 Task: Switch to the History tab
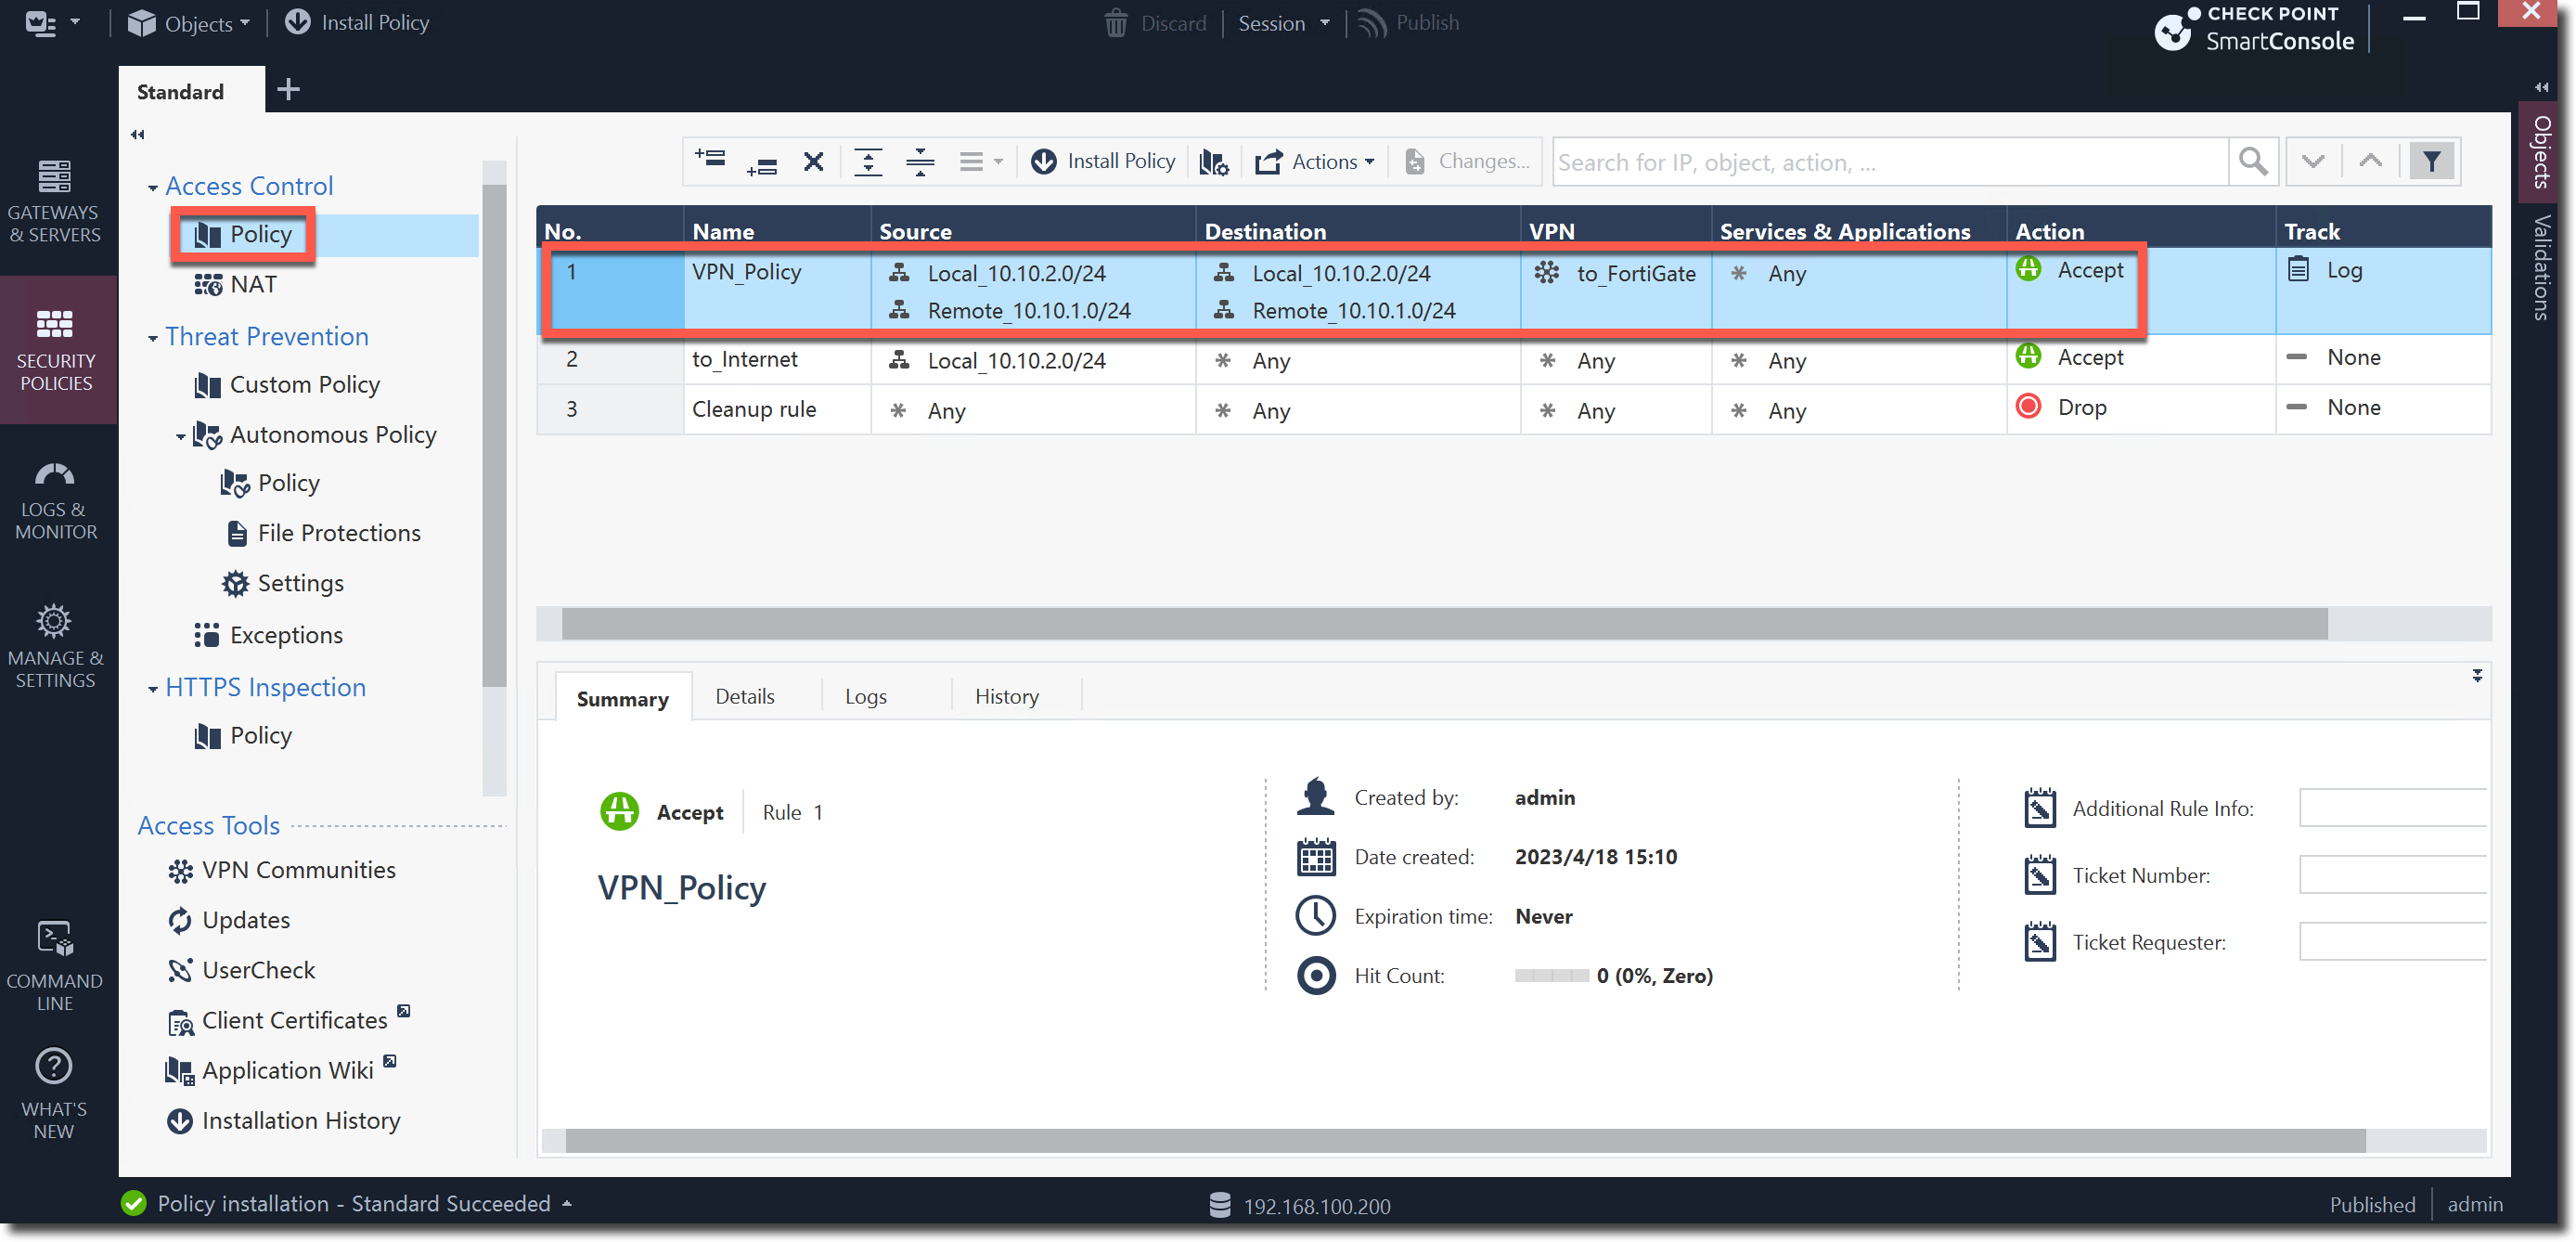pos(1006,696)
